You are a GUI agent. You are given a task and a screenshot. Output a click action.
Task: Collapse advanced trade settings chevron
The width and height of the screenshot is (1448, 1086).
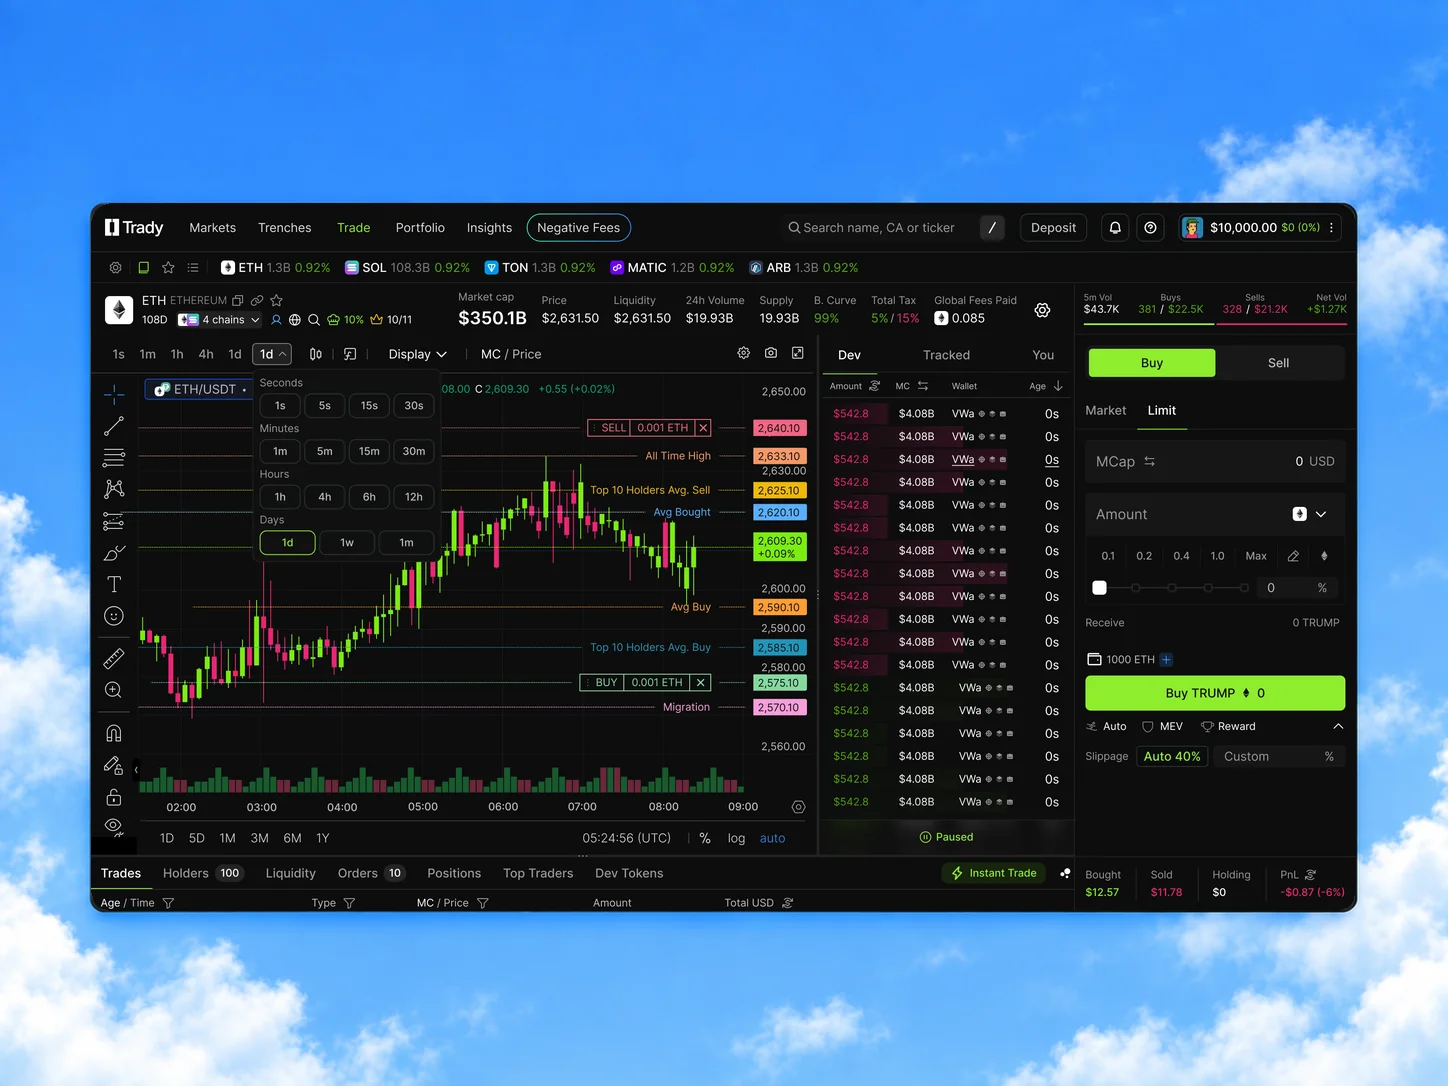click(x=1338, y=727)
